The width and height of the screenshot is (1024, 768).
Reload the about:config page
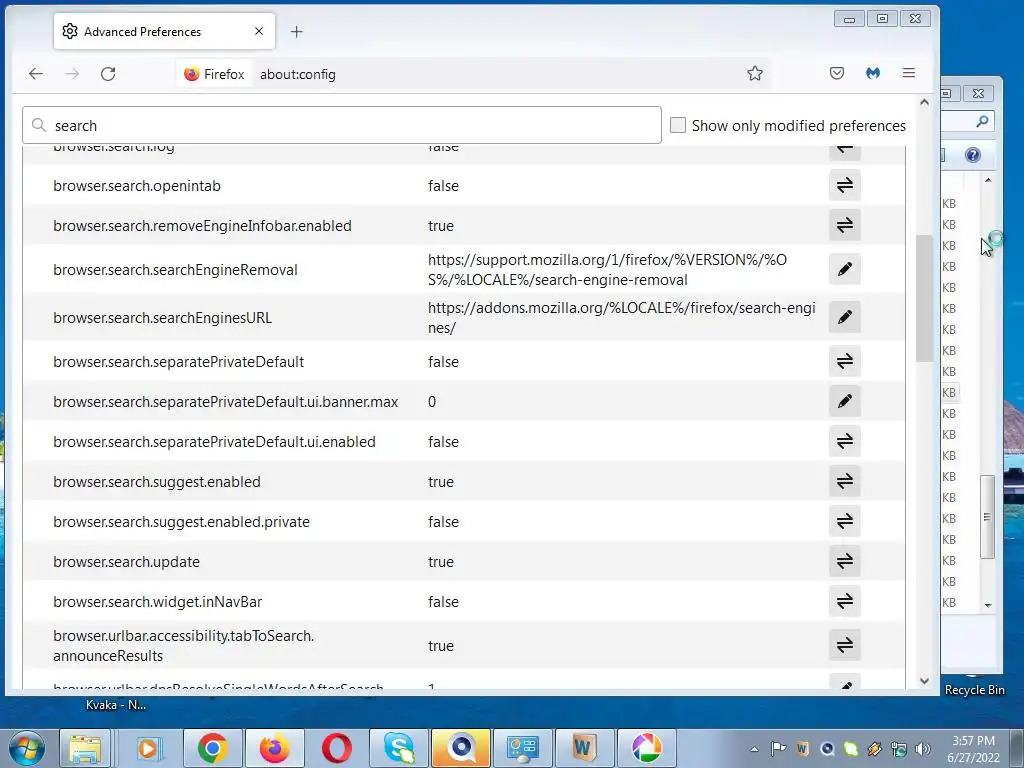(108, 74)
